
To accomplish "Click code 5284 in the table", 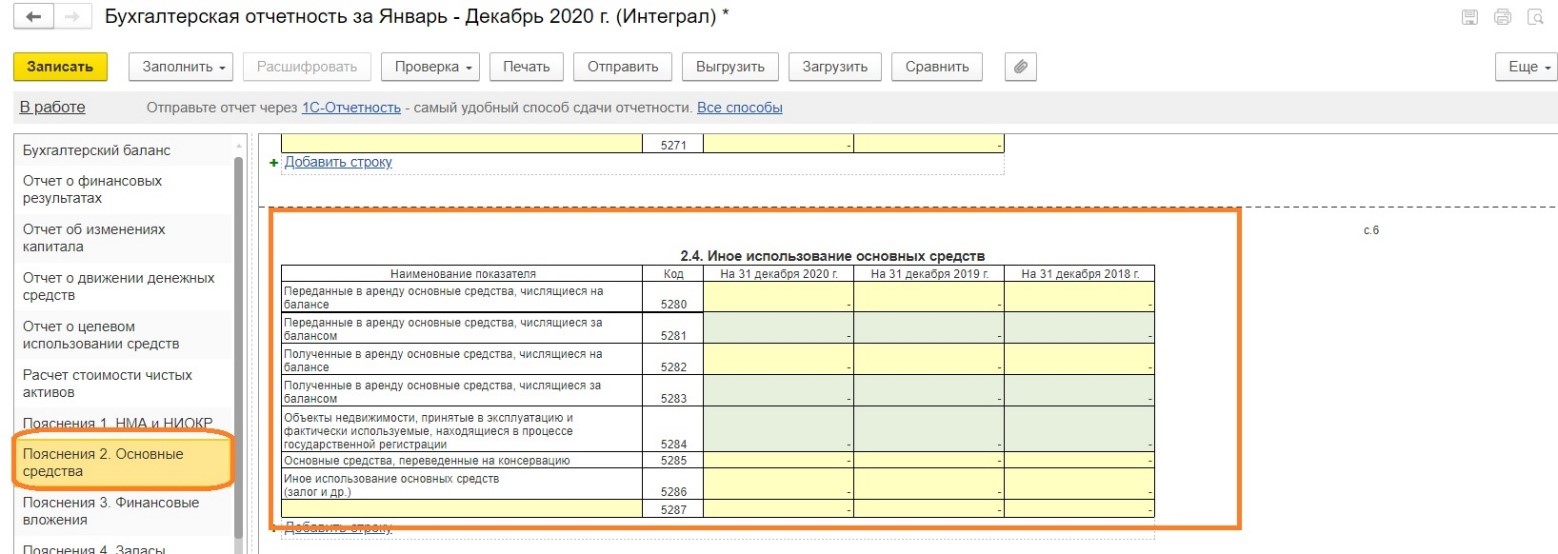I will pos(673,444).
